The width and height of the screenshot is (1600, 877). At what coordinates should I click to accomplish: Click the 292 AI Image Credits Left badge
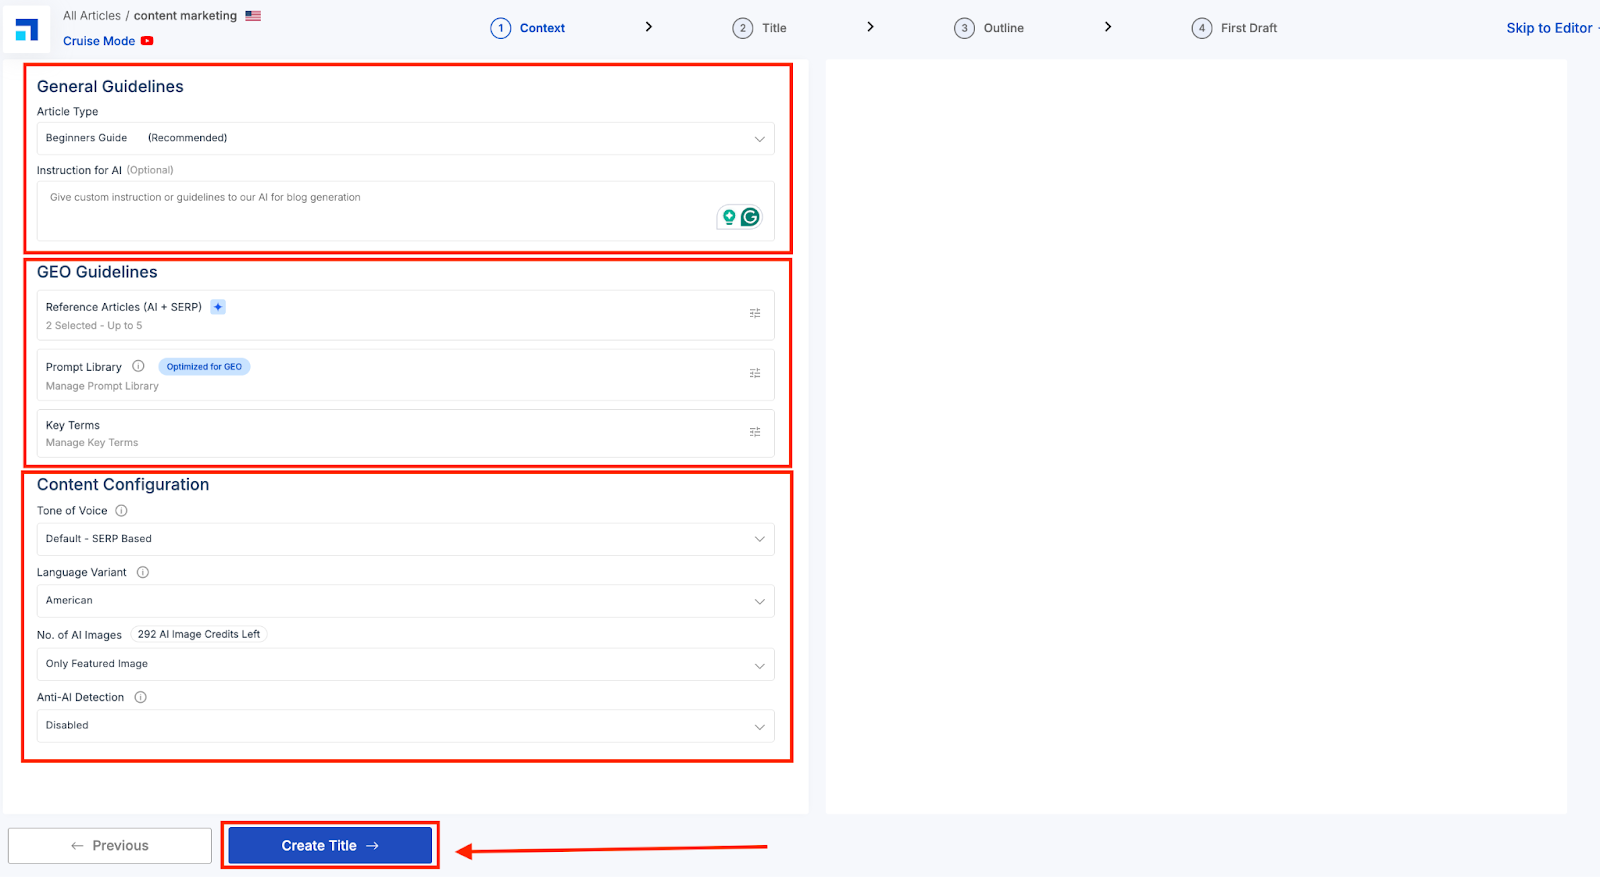click(x=199, y=634)
